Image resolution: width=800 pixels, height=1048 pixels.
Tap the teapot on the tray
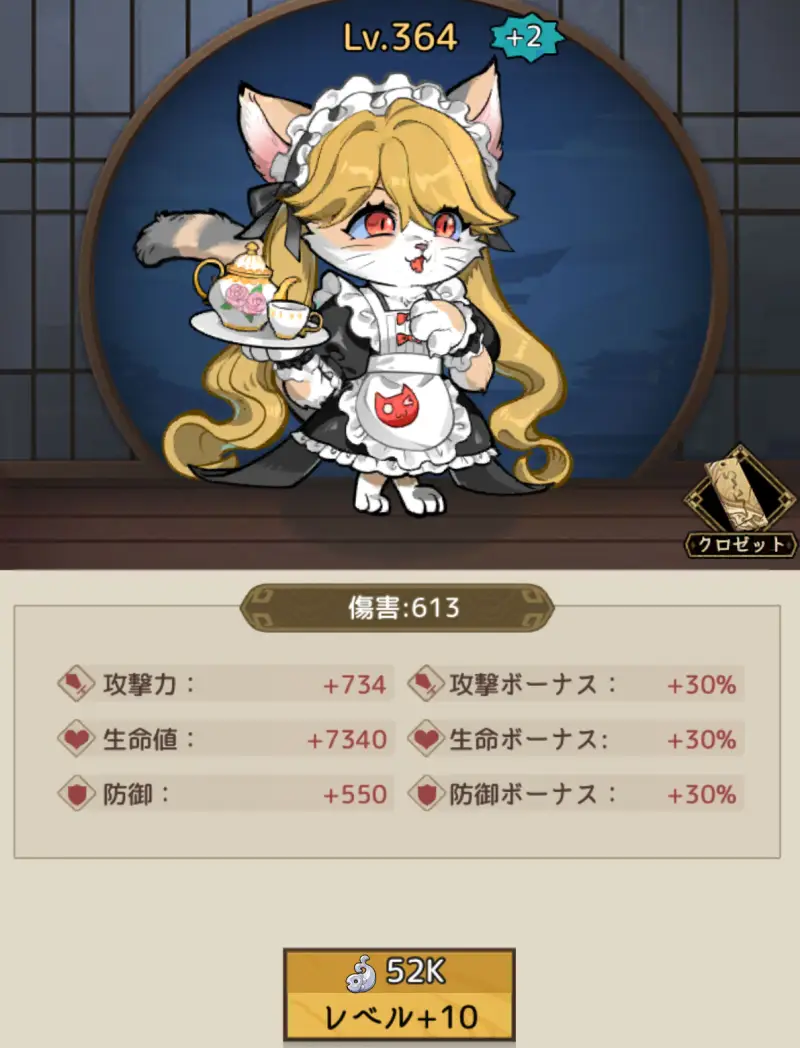click(x=244, y=287)
